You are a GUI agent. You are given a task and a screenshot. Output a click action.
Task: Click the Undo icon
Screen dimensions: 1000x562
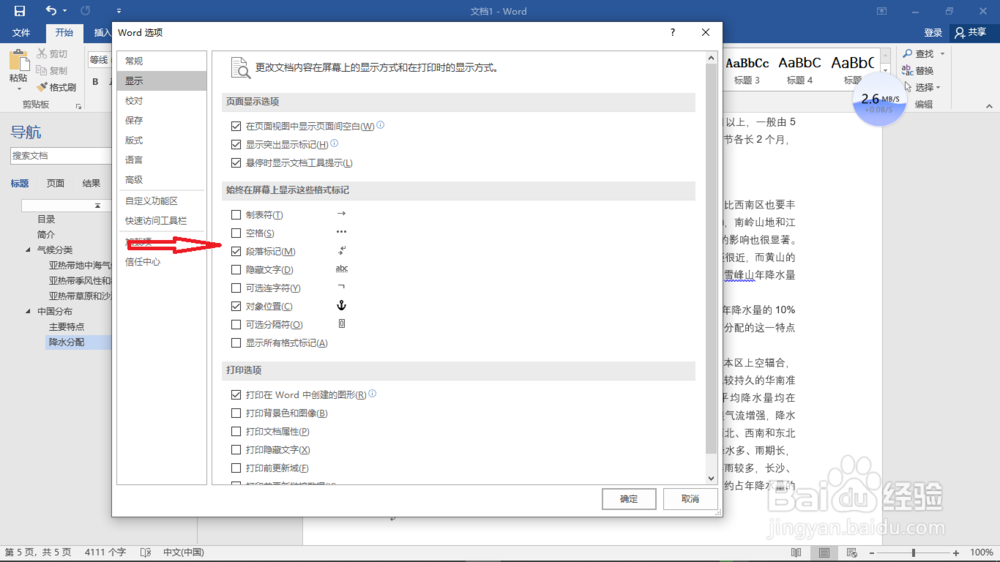click(x=50, y=11)
